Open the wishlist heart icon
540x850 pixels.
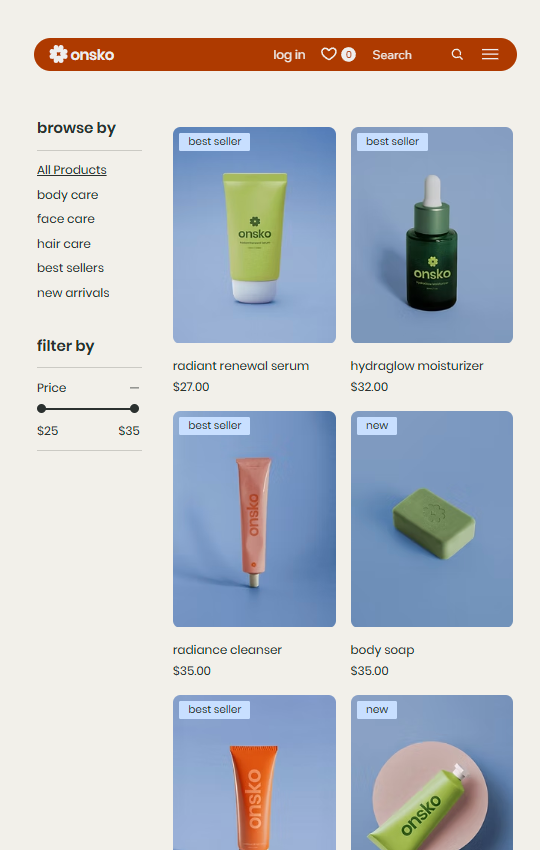click(329, 54)
